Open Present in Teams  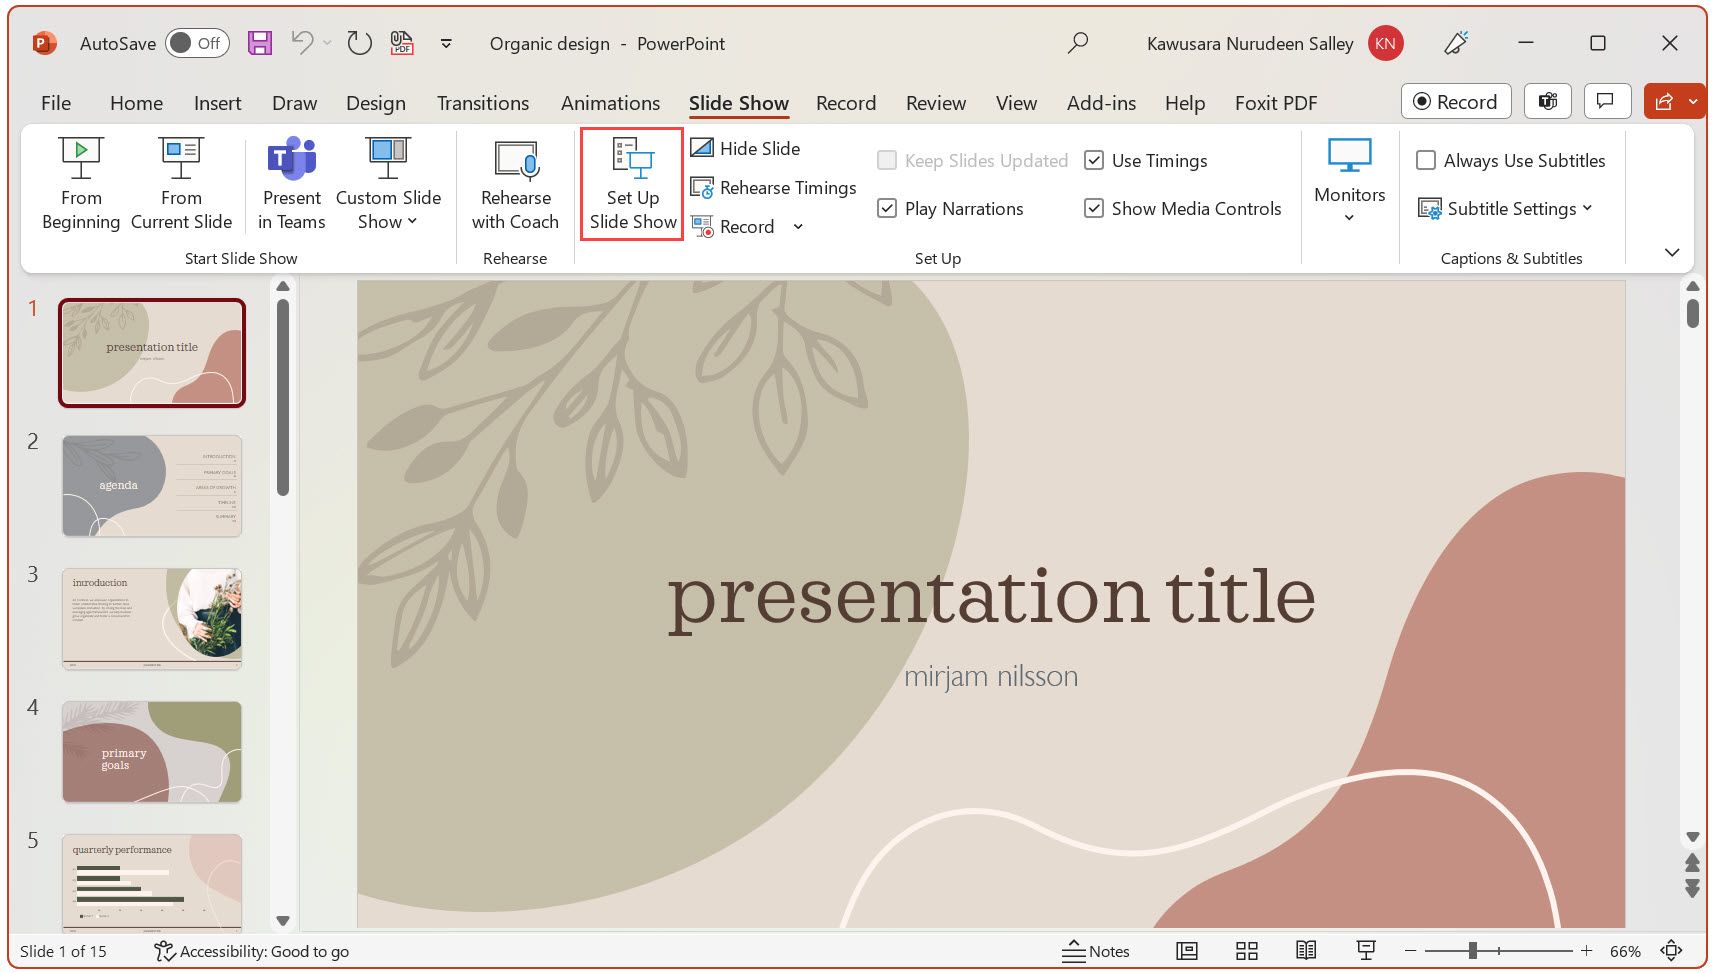click(291, 184)
